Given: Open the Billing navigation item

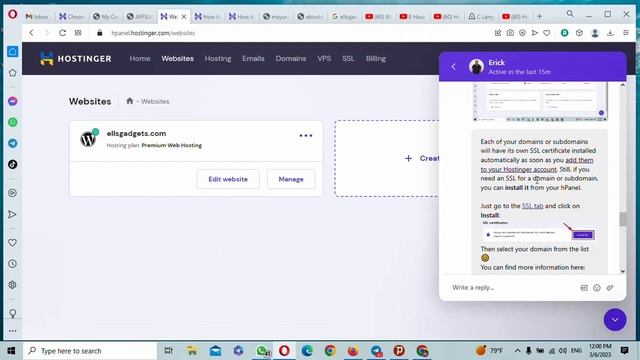Looking at the screenshot, I should (x=376, y=59).
